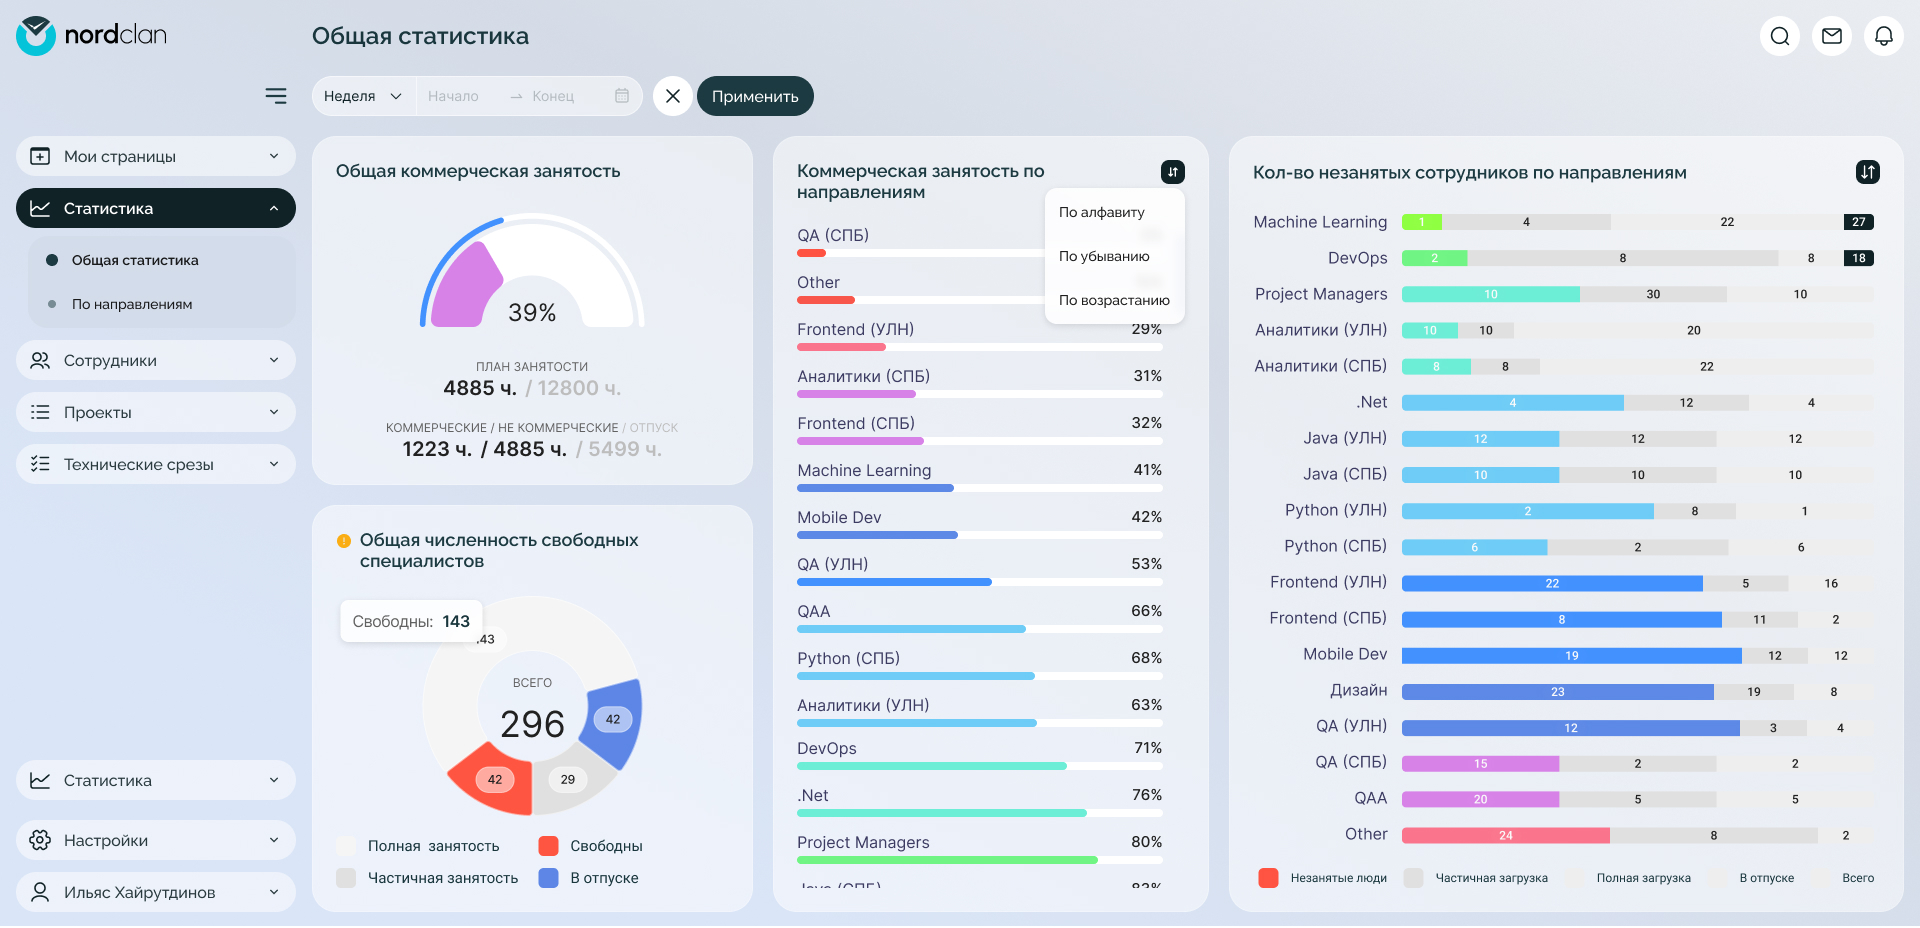Click the user avatar icon for Ильяс Хайрутдинов
Image resolution: width=1920 pixels, height=928 pixels.
pyautogui.click(x=40, y=892)
